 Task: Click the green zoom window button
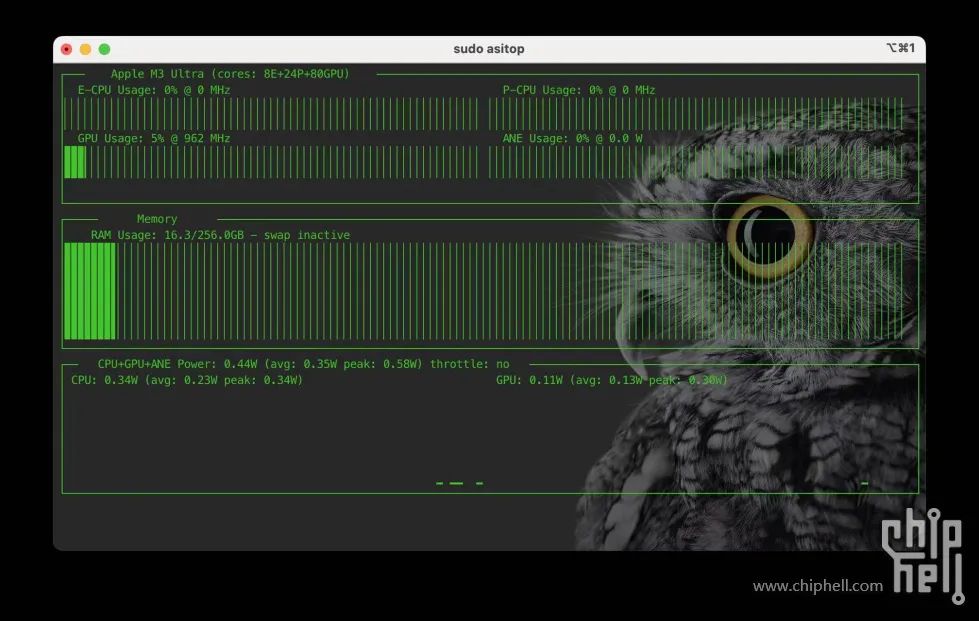tap(104, 49)
